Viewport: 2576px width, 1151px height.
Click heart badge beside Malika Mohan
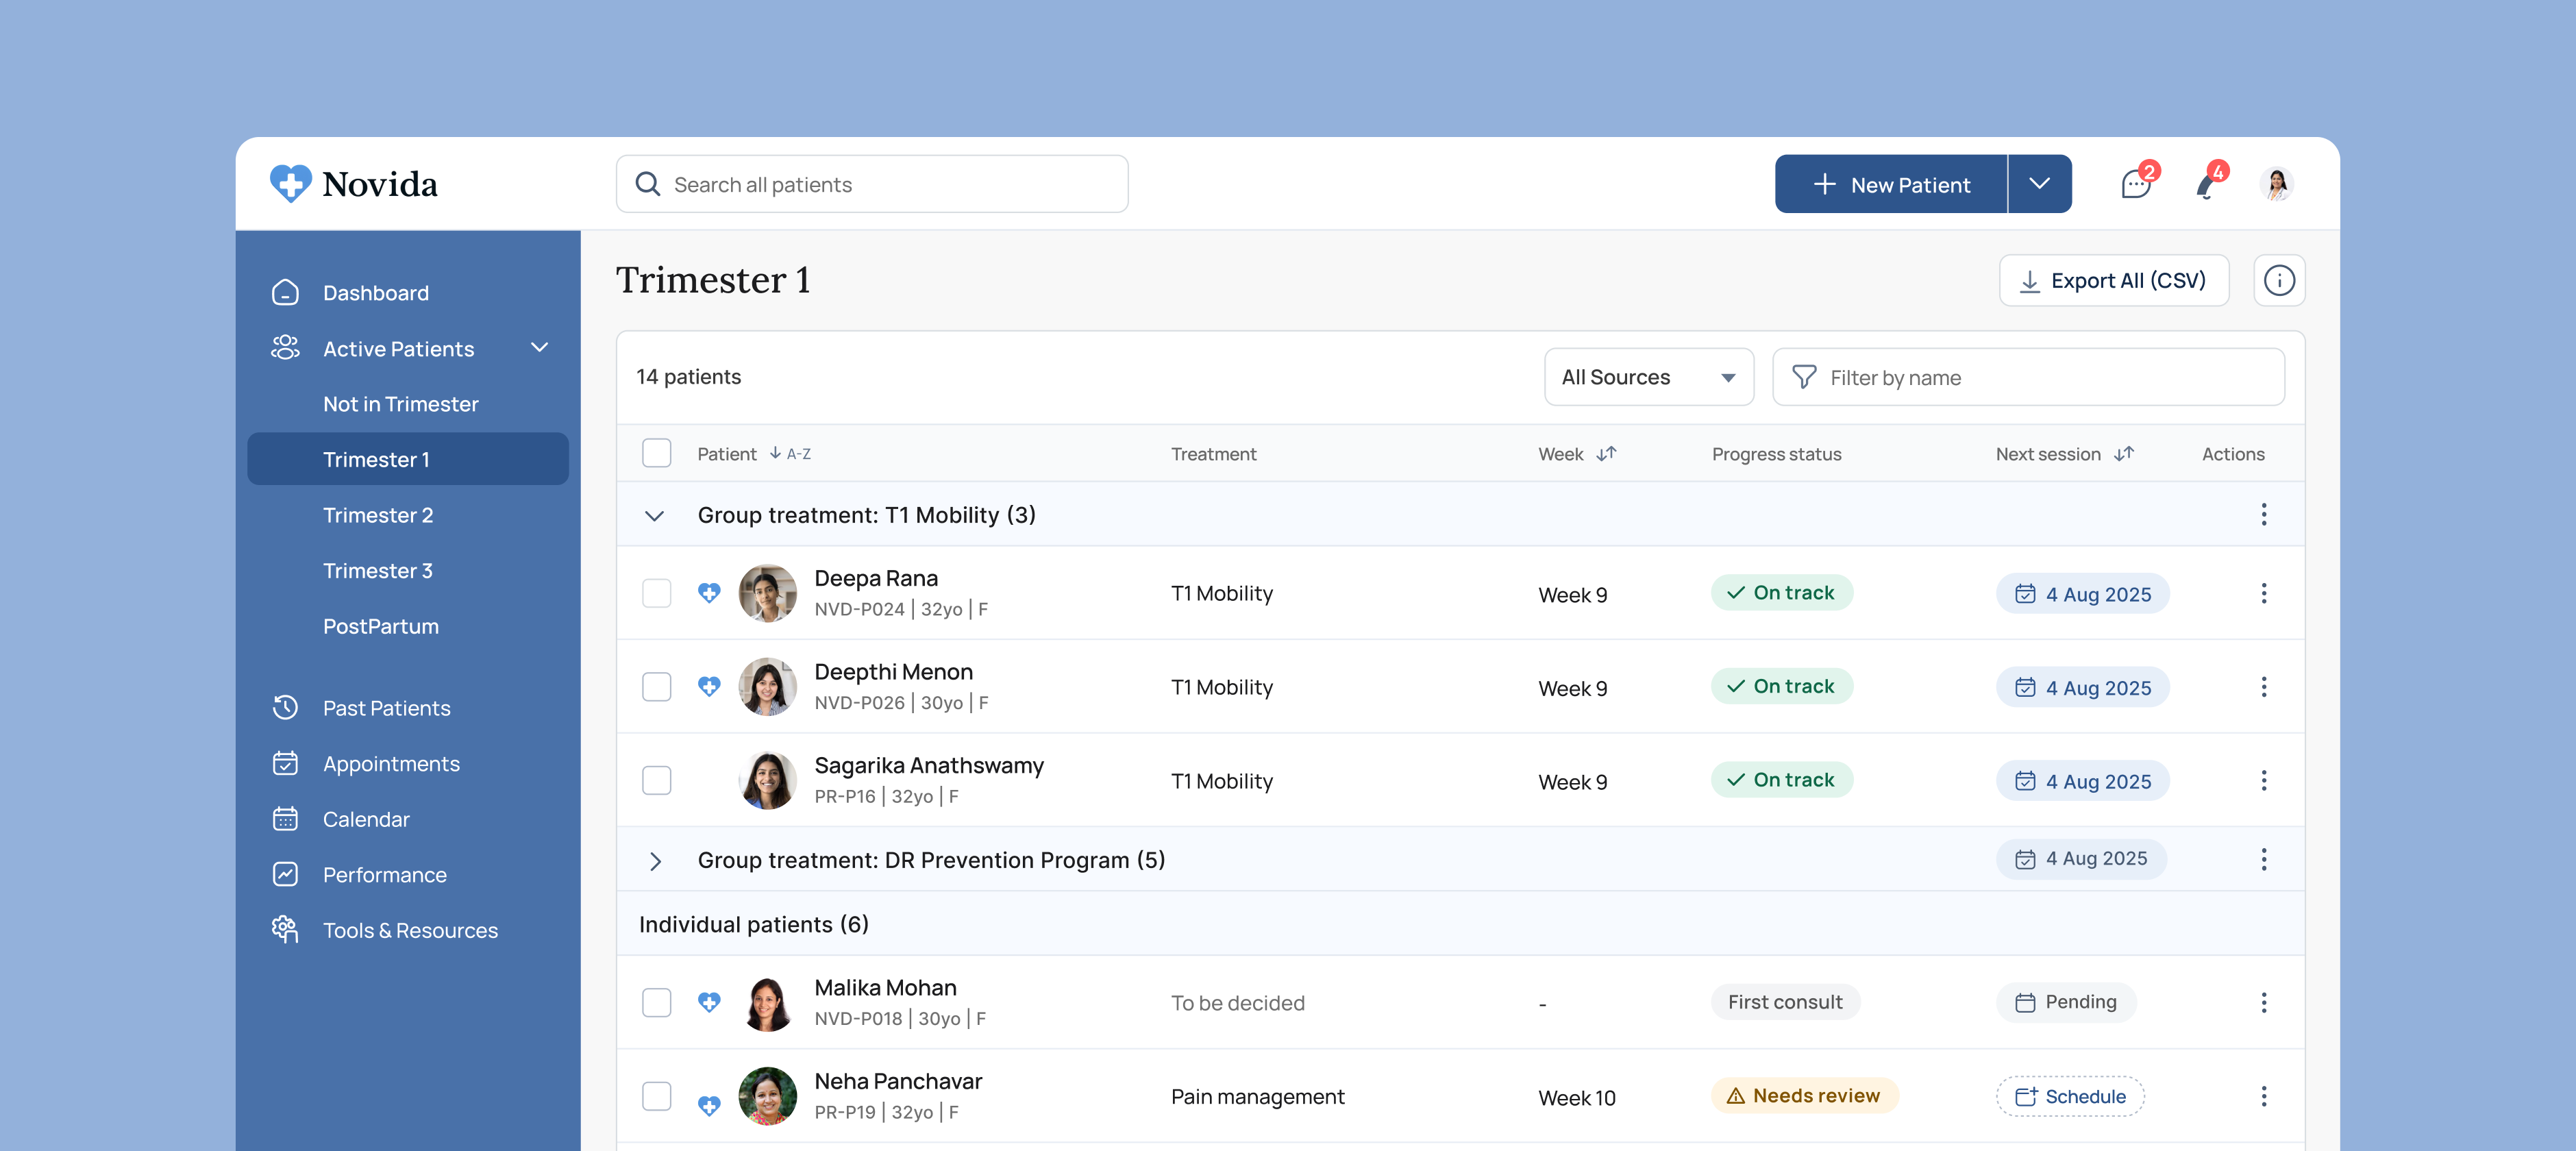[x=709, y=1002]
